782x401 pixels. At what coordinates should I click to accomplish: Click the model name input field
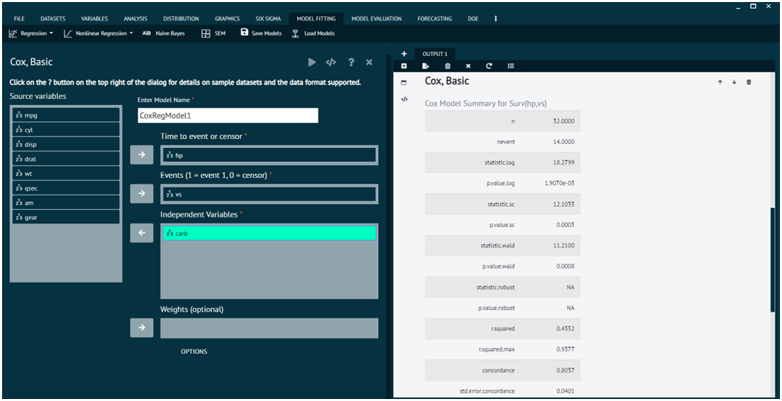click(x=228, y=116)
